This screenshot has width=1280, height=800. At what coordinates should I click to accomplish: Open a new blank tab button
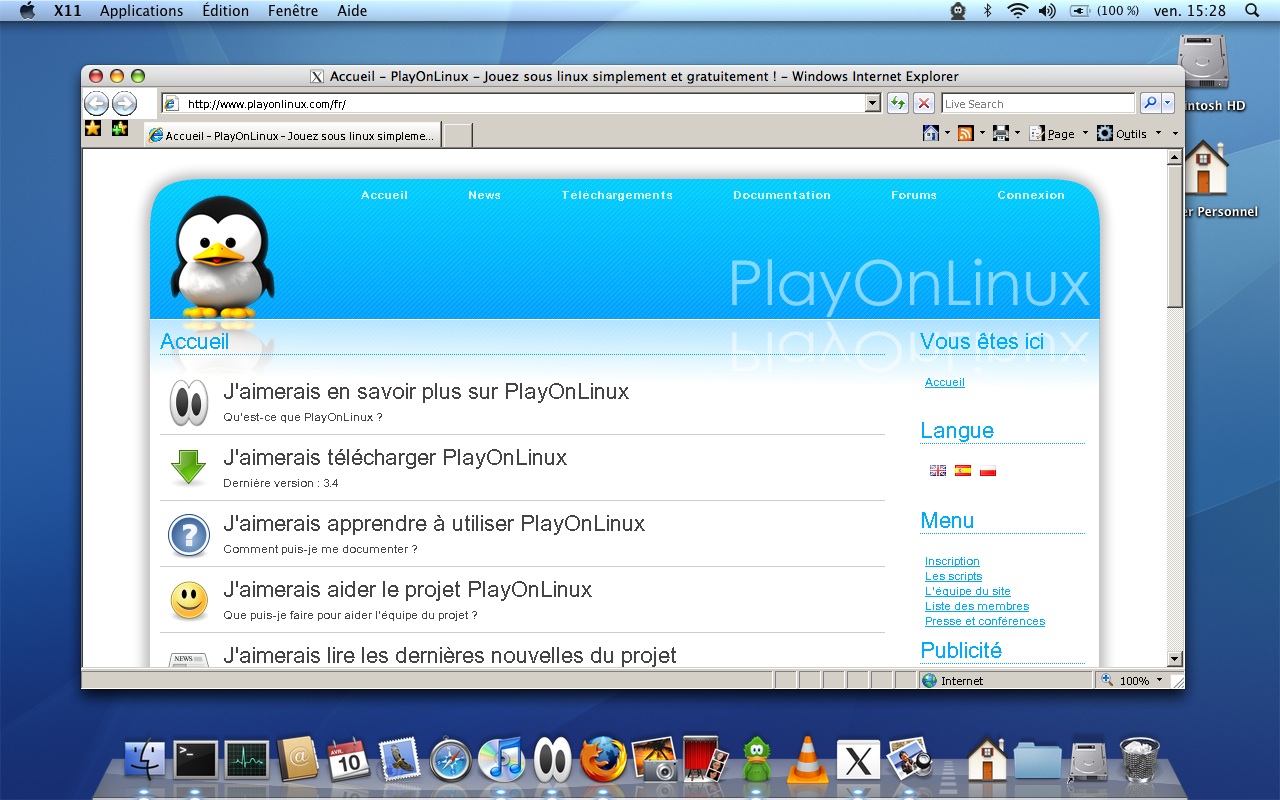pos(457,135)
